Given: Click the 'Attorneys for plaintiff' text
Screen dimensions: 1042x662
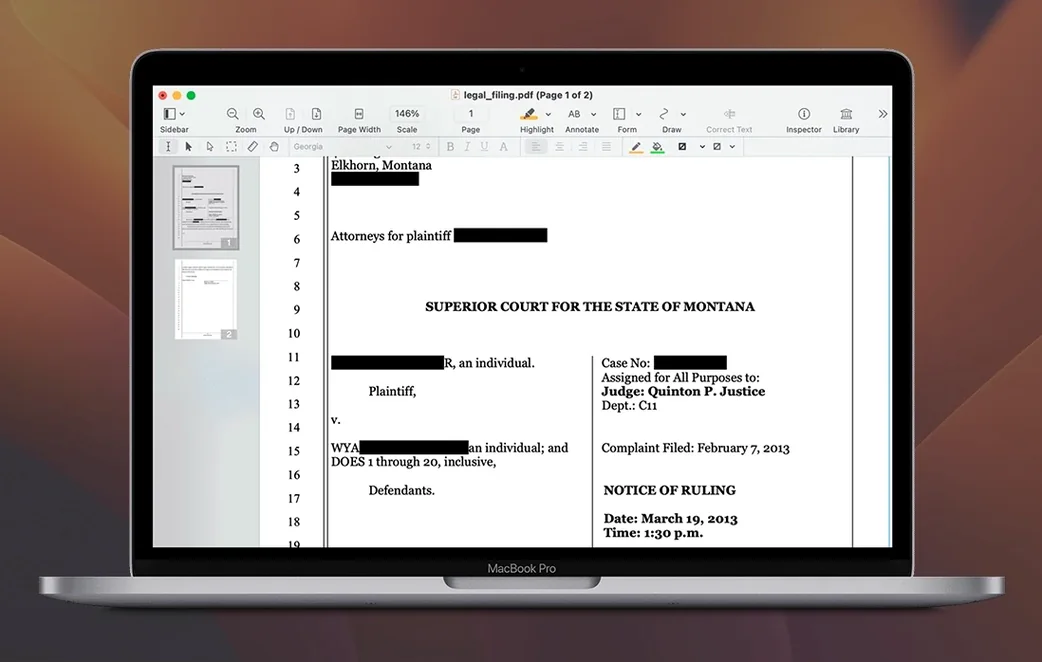Looking at the screenshot, I should (x=391, y=236).
